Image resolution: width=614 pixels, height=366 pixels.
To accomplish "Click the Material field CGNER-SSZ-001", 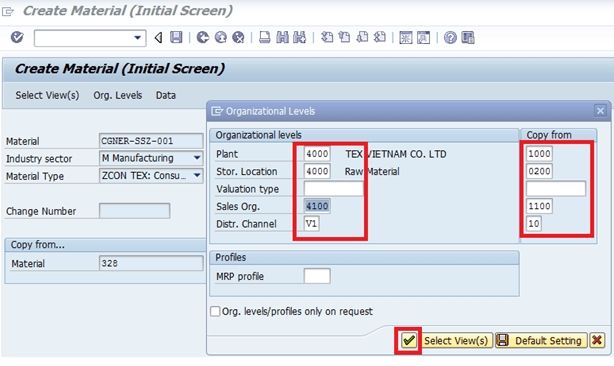I will [151, 141].
